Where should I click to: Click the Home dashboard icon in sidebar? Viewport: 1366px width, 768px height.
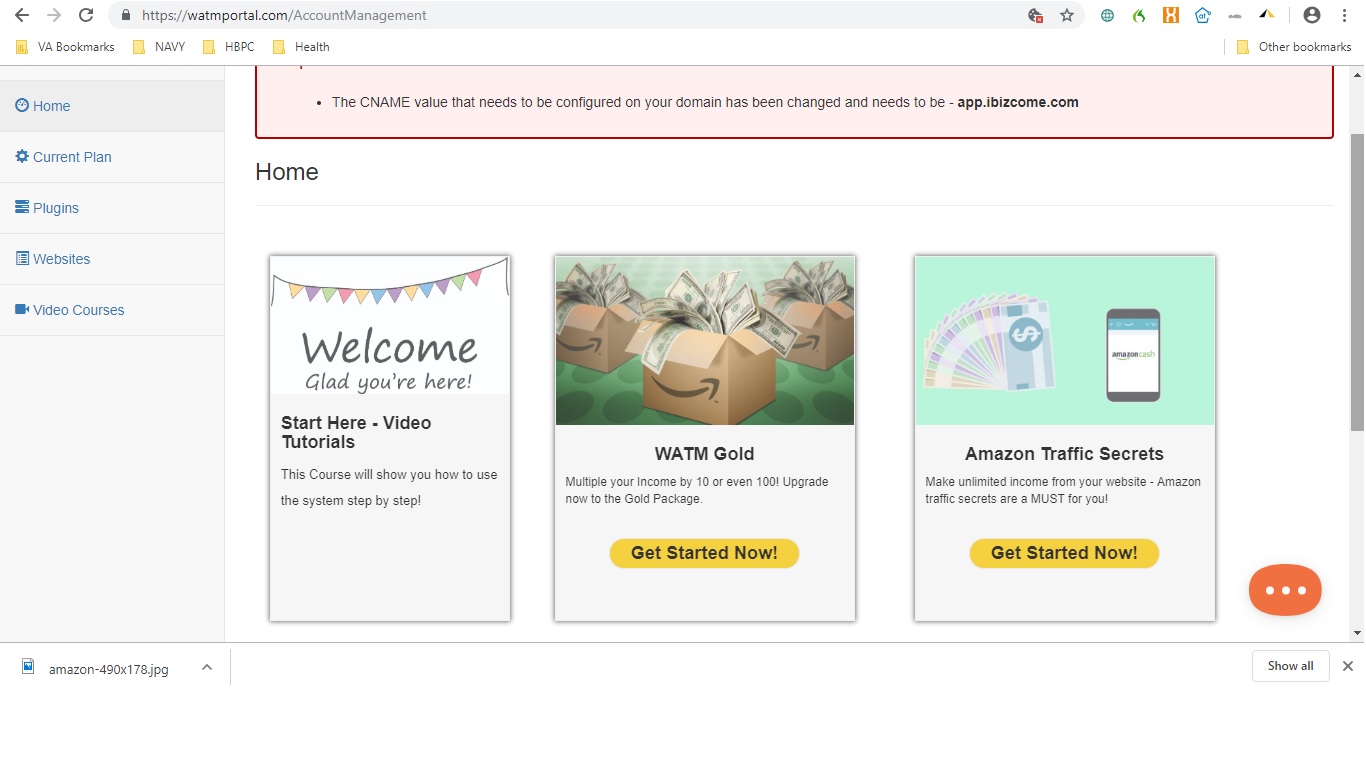pyautogui.click(x=22, y=105)
